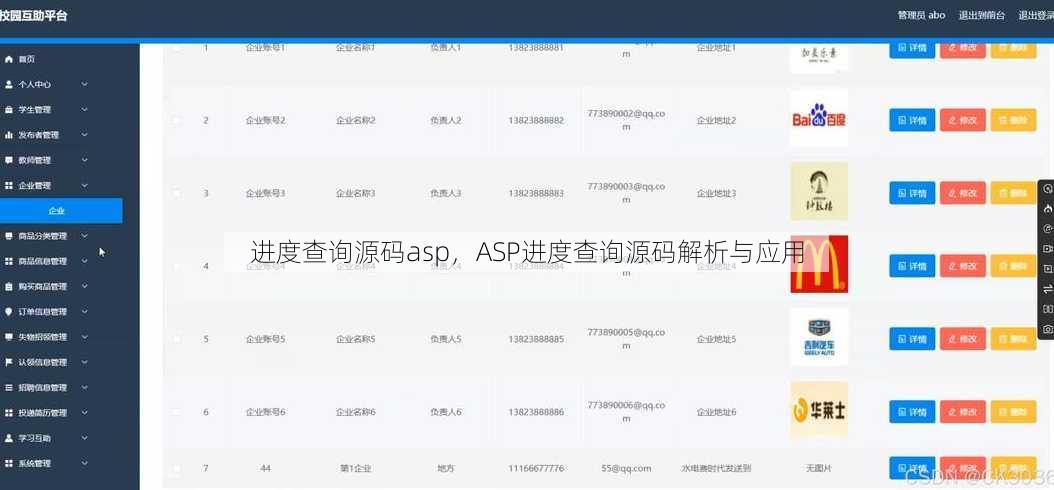Click cell 企业名称6
This screenshot has height=490, width=1054.
(356, 411)
